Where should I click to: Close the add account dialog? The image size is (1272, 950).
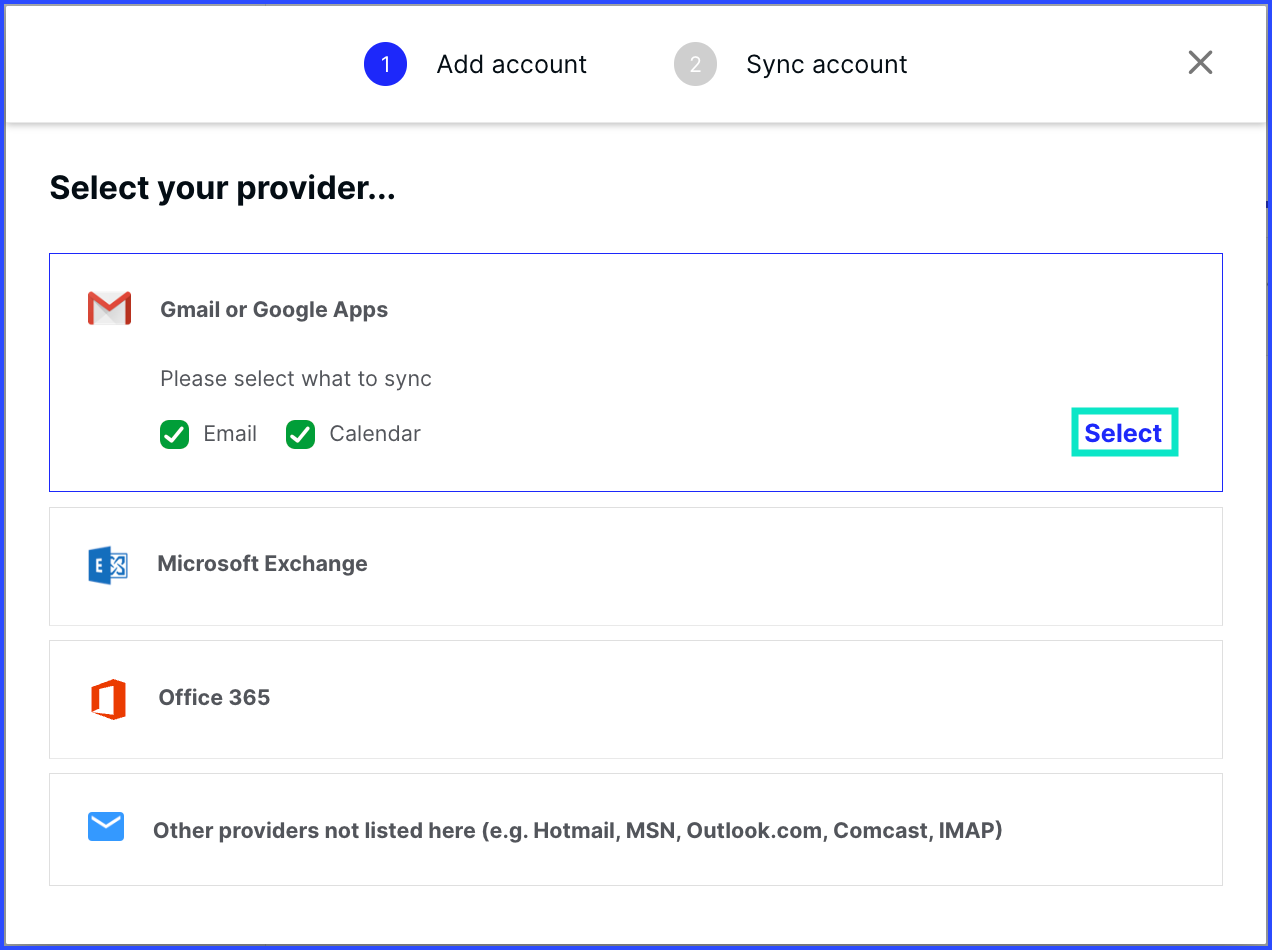click(x=1200, y=63)
